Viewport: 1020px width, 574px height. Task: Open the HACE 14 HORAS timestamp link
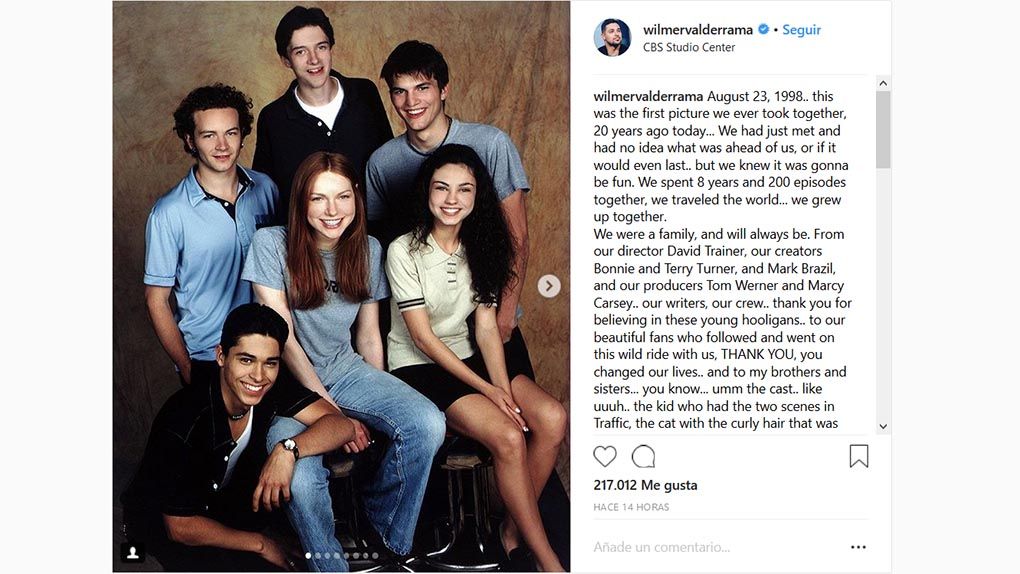pos(631,507)
